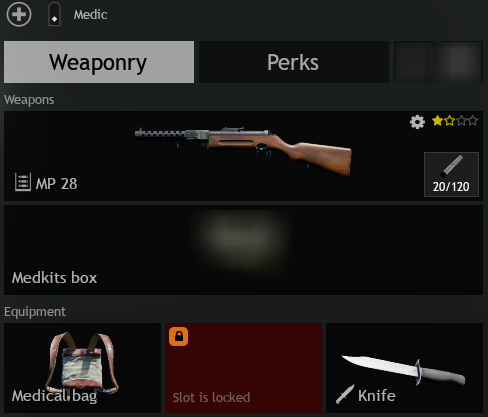Click the orange padlock icon
Screen dimensions: 488x417
(178, 336)
